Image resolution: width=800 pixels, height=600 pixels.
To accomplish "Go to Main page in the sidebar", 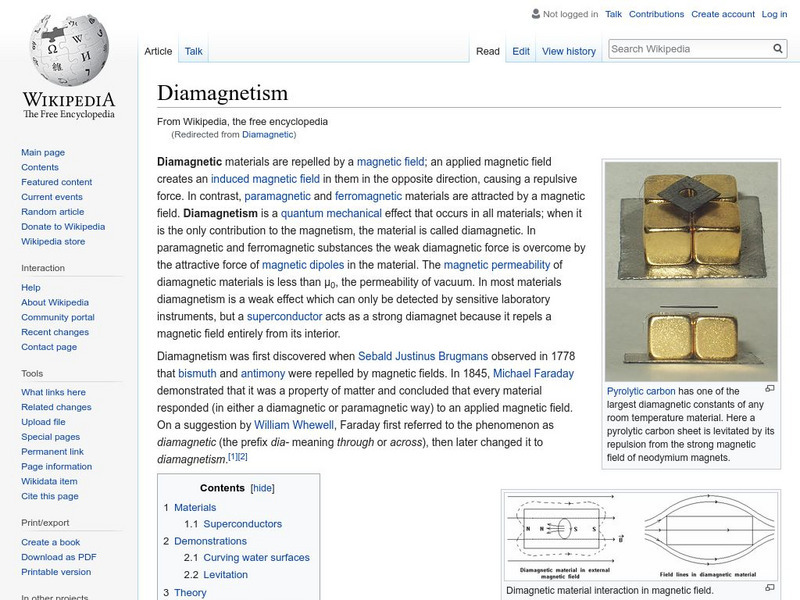I will tap(43, 152).
